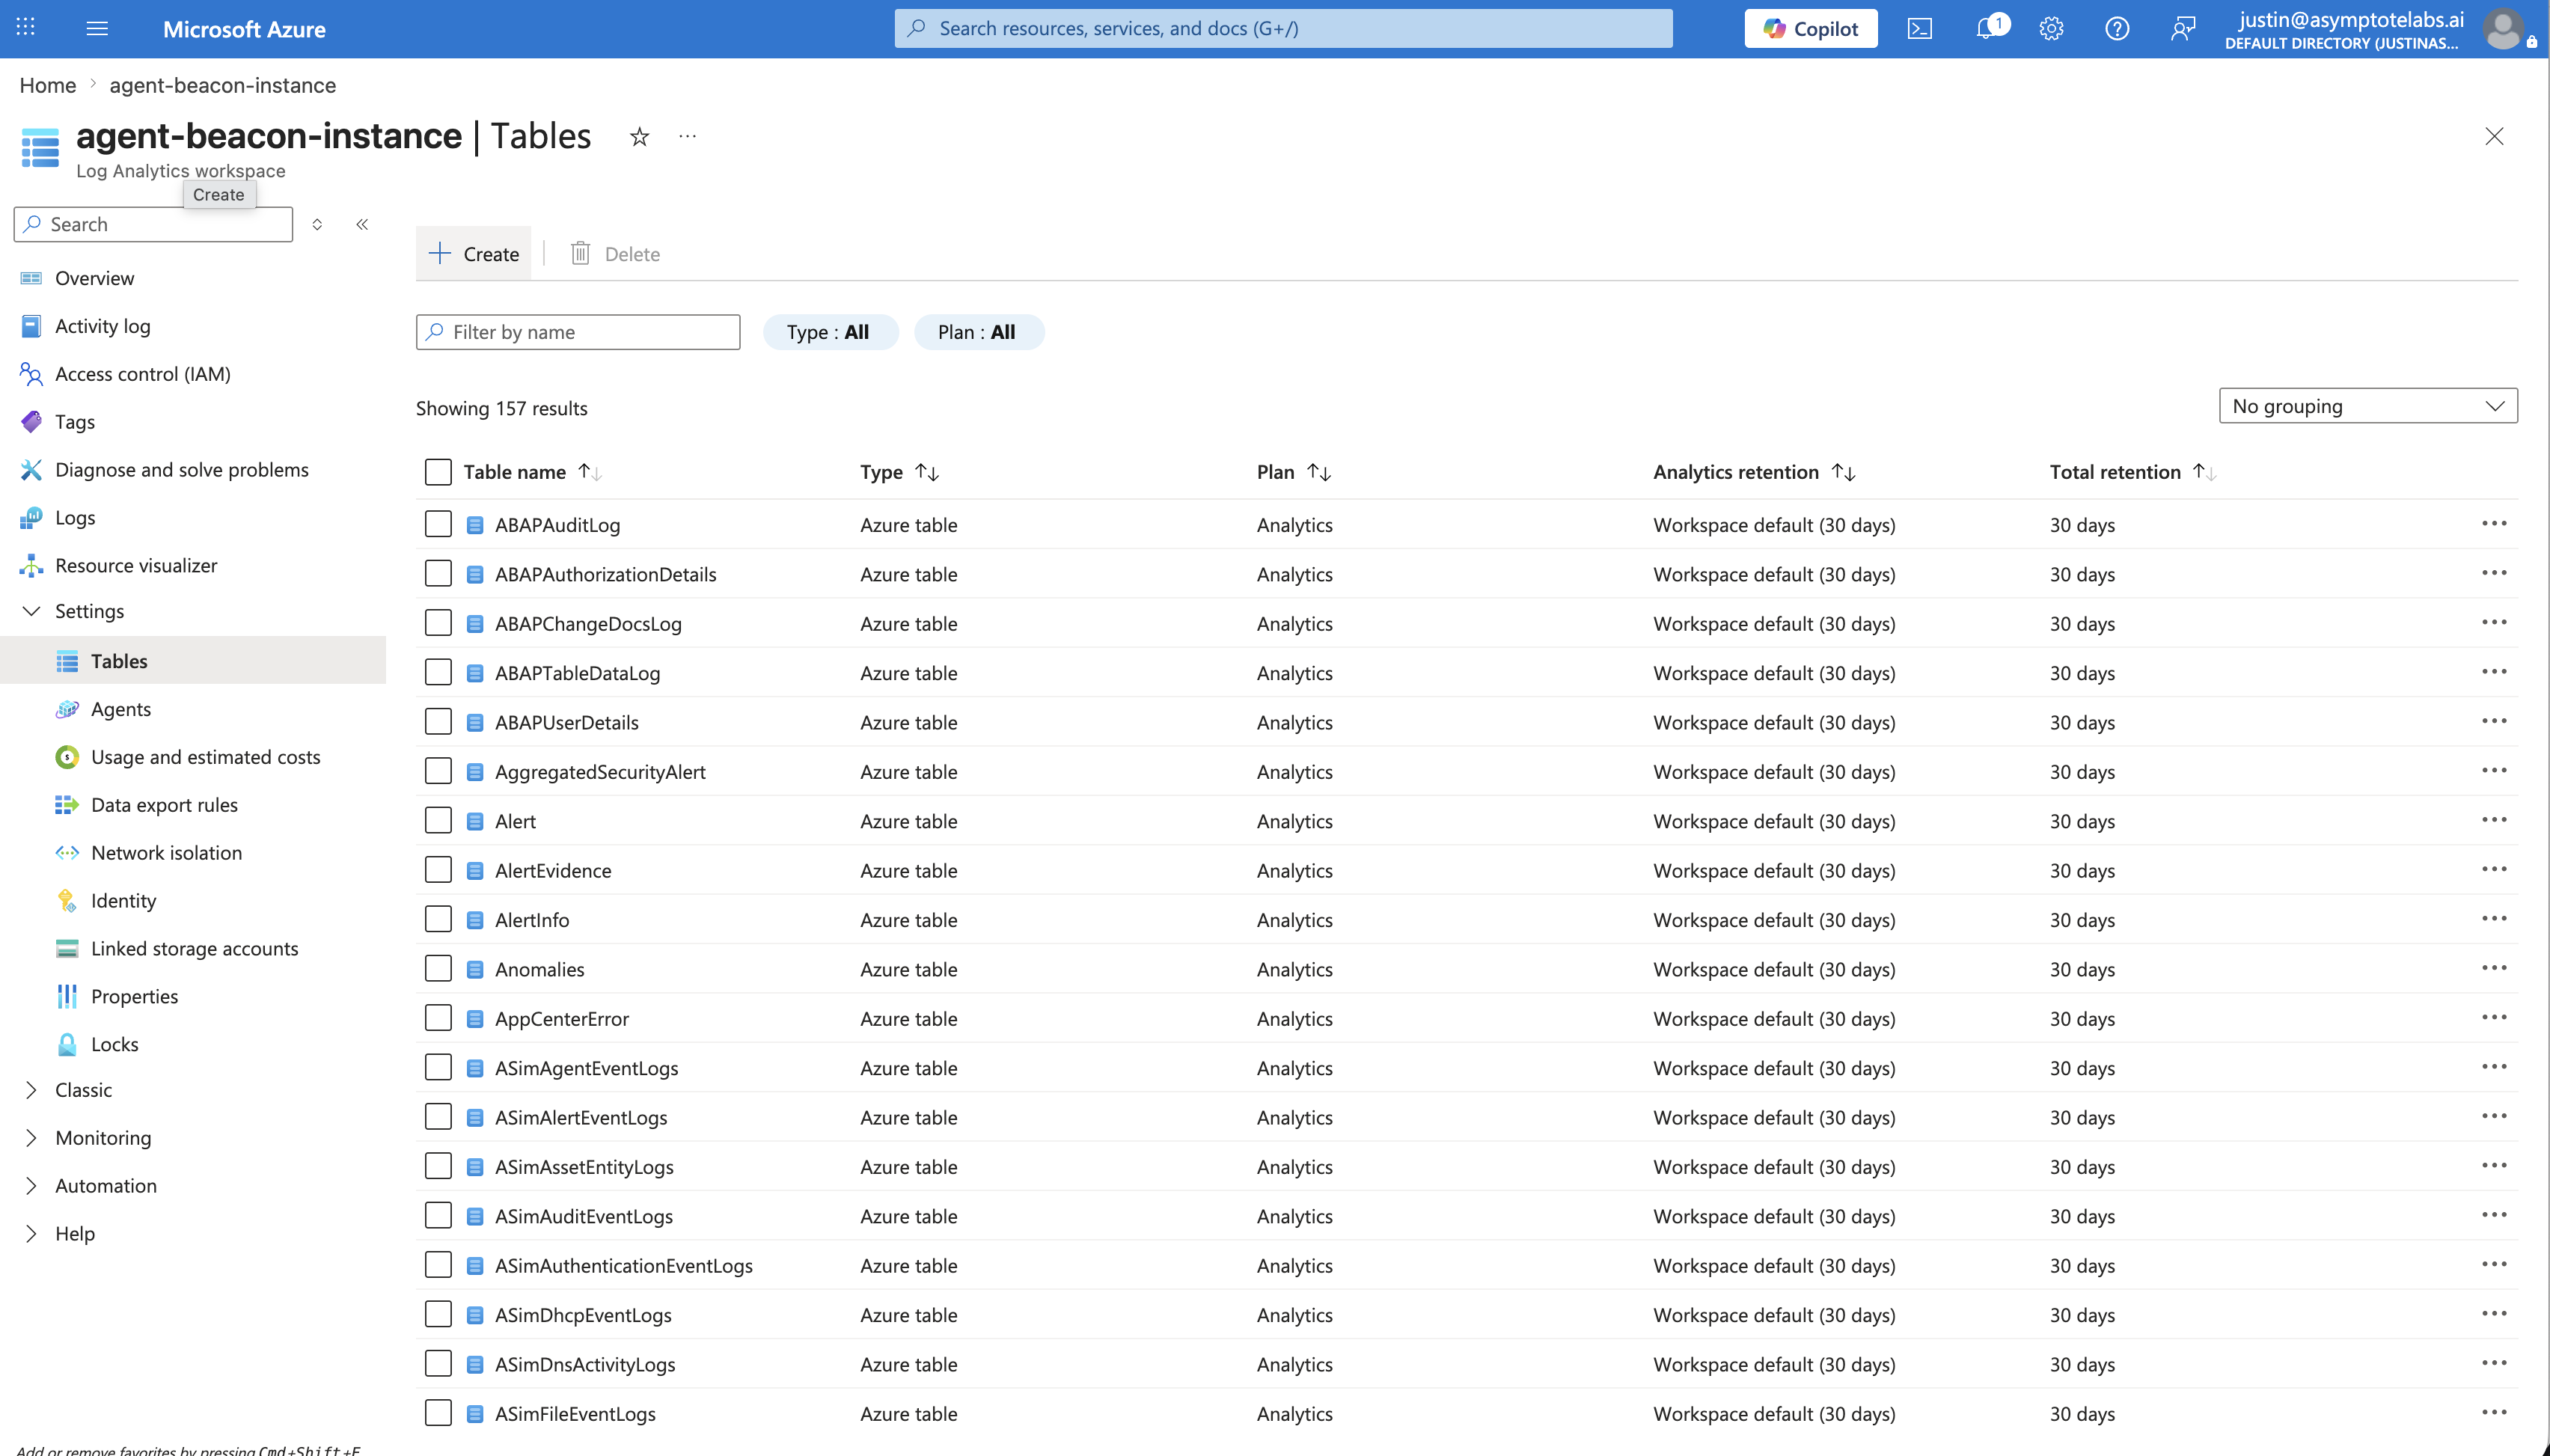Open Overview in sidebar
Viewport: 2550px width, 1456px height.
point(94,278)
